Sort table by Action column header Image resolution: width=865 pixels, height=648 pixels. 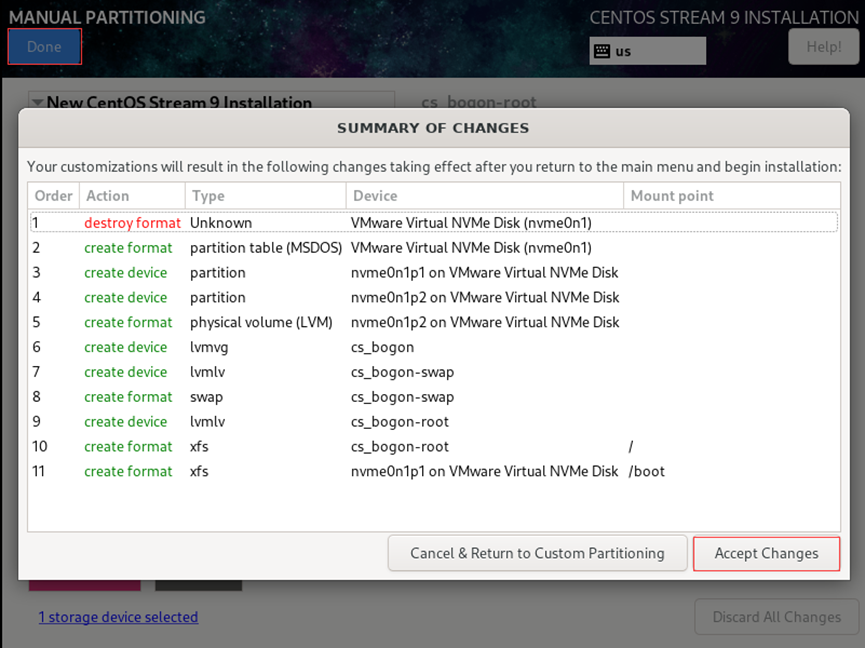(132, 196)
